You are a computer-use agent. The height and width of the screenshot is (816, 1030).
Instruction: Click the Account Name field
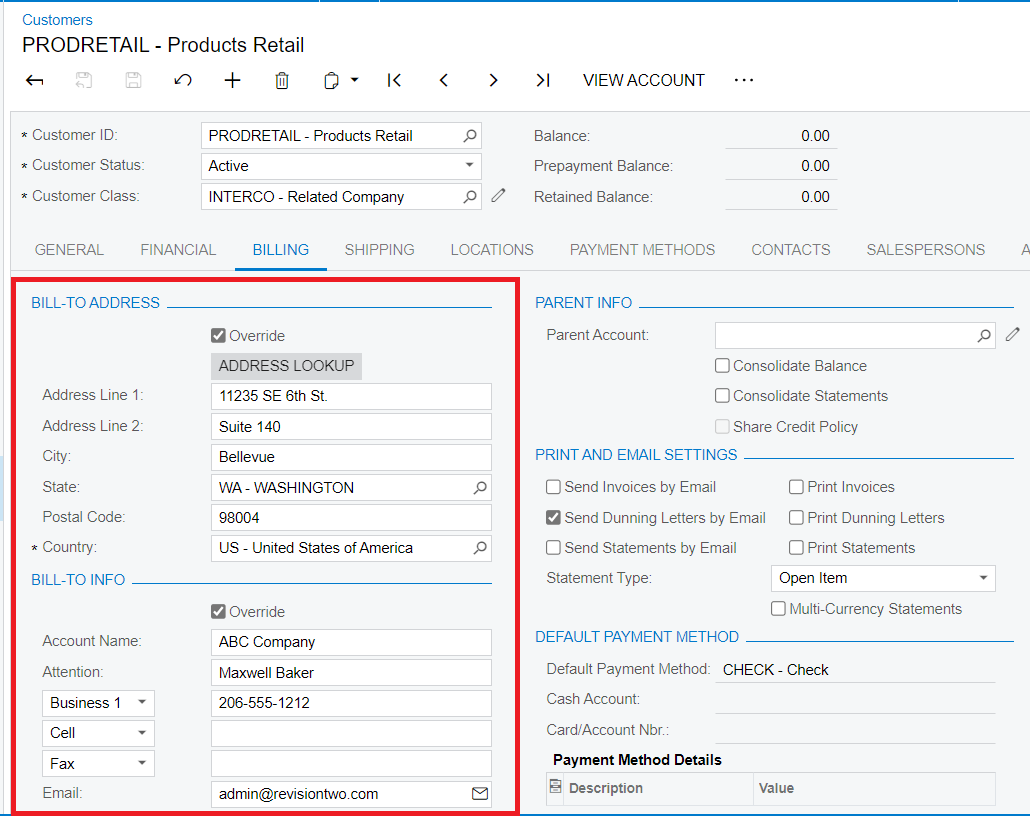click(351, 642)
